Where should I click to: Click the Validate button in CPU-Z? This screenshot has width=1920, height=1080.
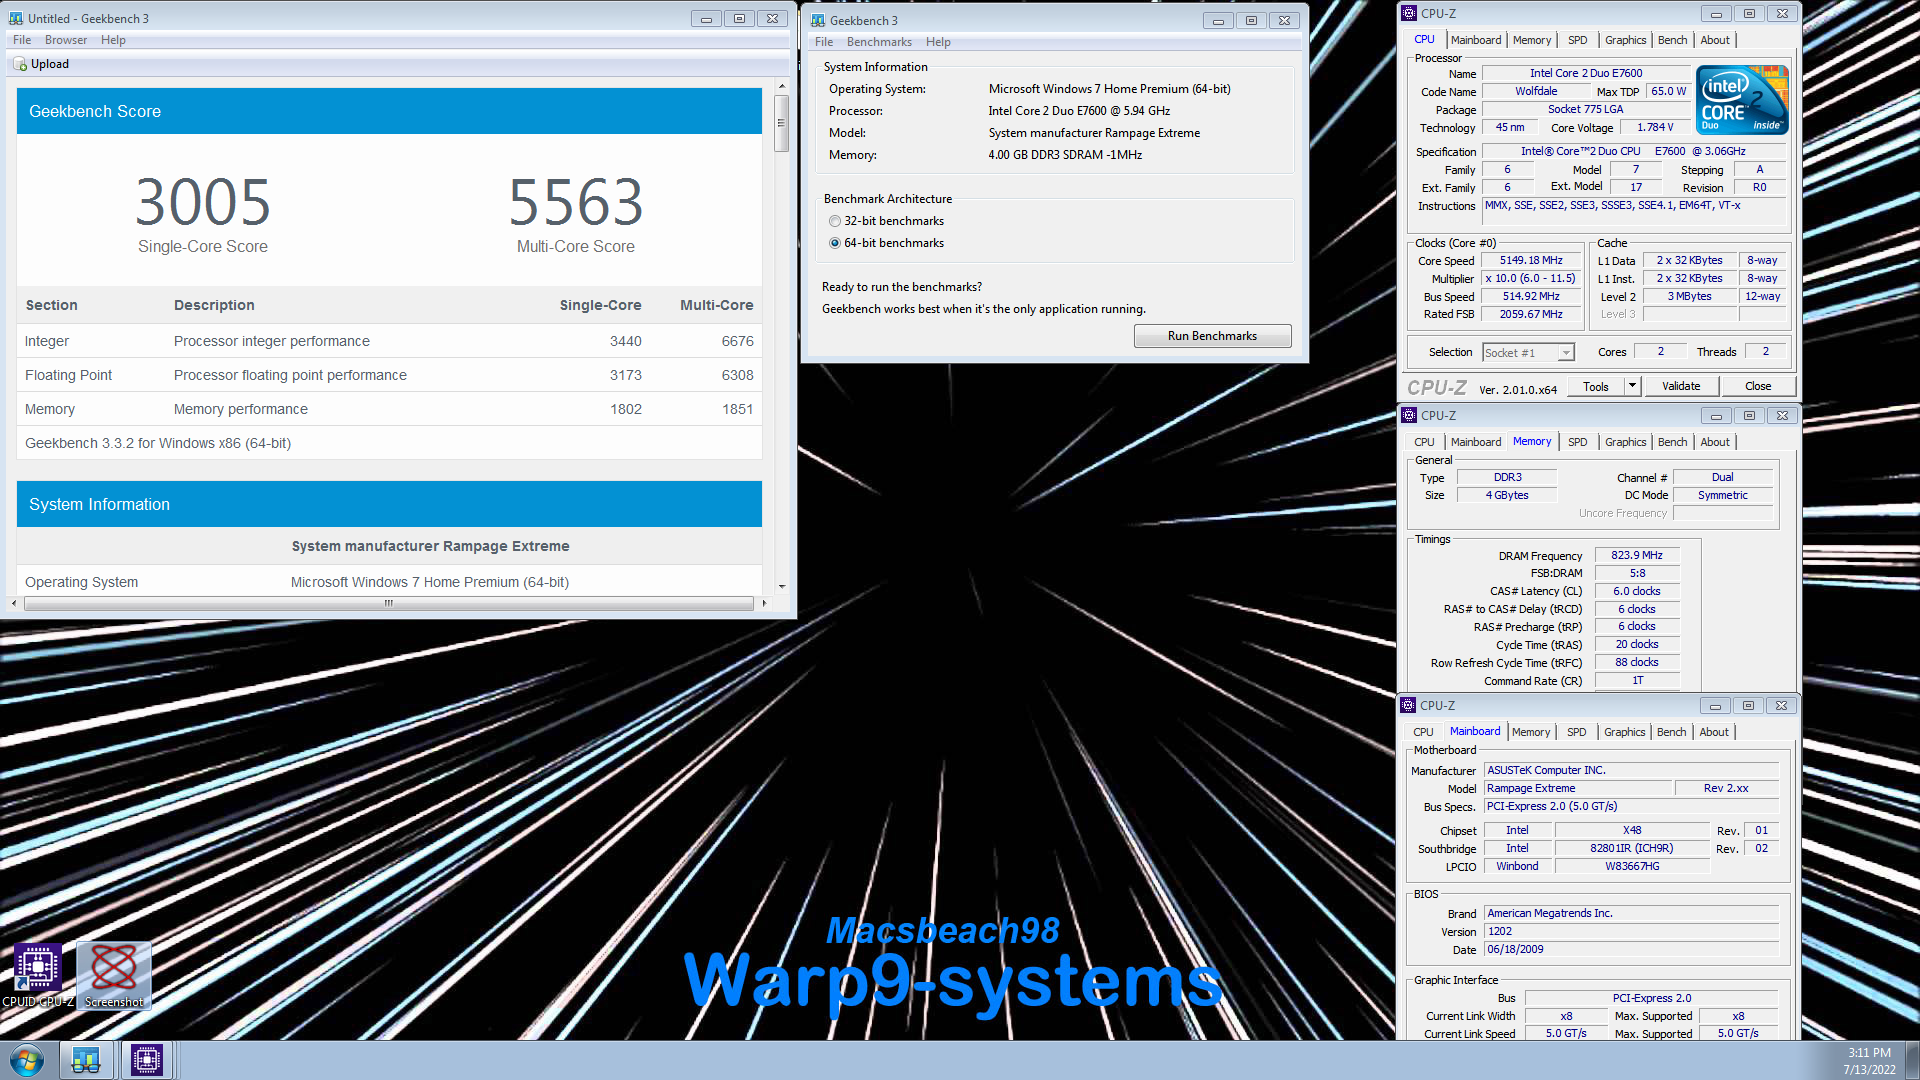1681,386
